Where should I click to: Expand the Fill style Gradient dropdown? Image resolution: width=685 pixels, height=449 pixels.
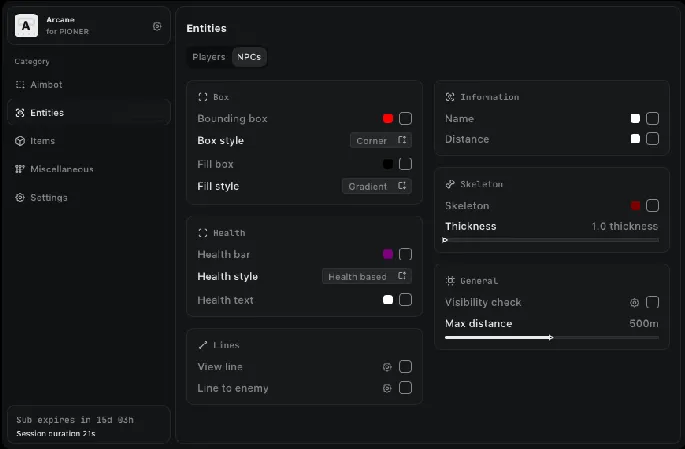377,186
